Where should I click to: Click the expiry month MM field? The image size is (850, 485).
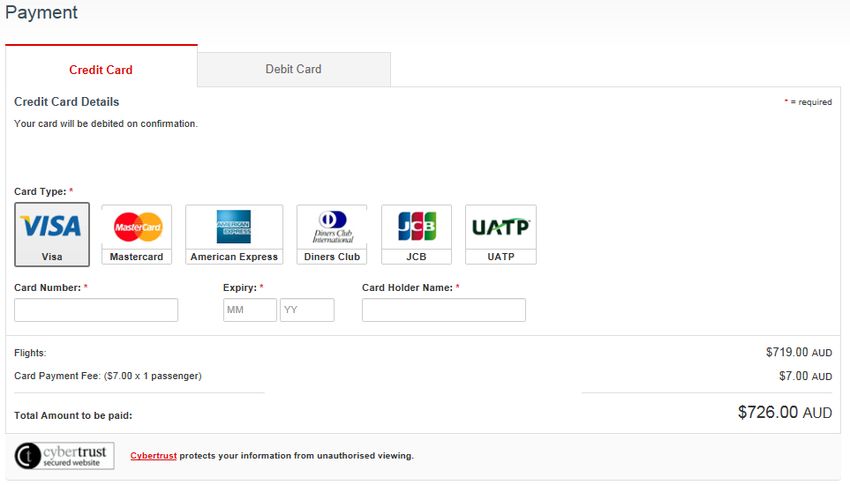click(x=250, y=310)
